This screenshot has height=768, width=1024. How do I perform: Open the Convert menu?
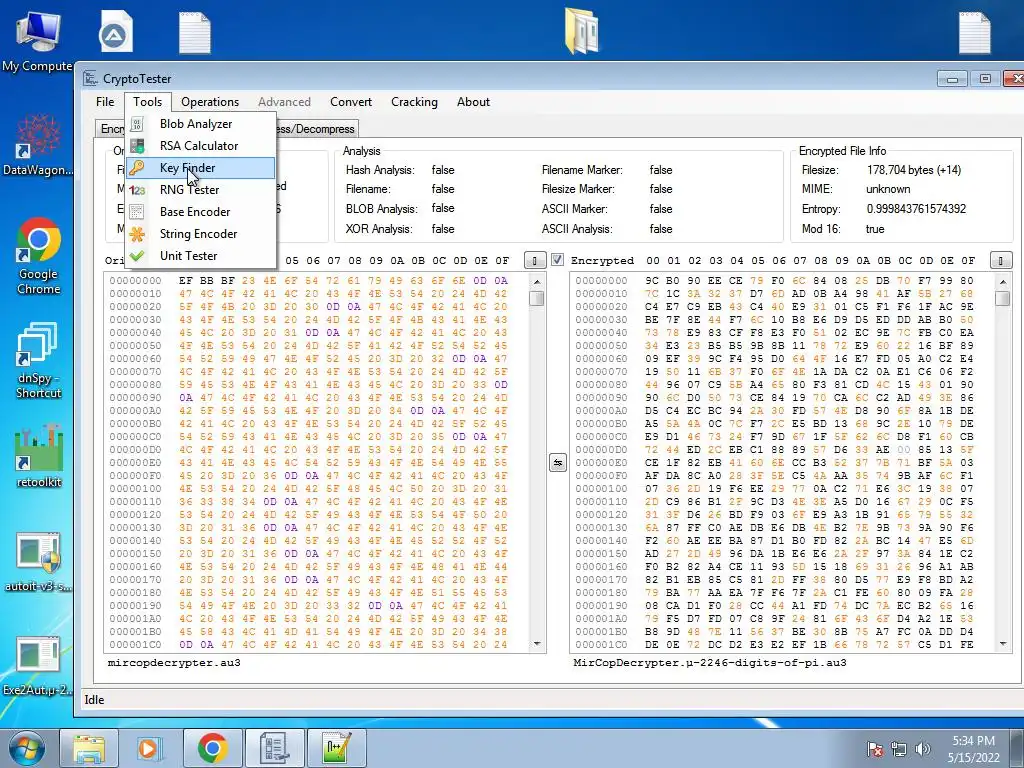pyautogui.click(x=351, y=102)
